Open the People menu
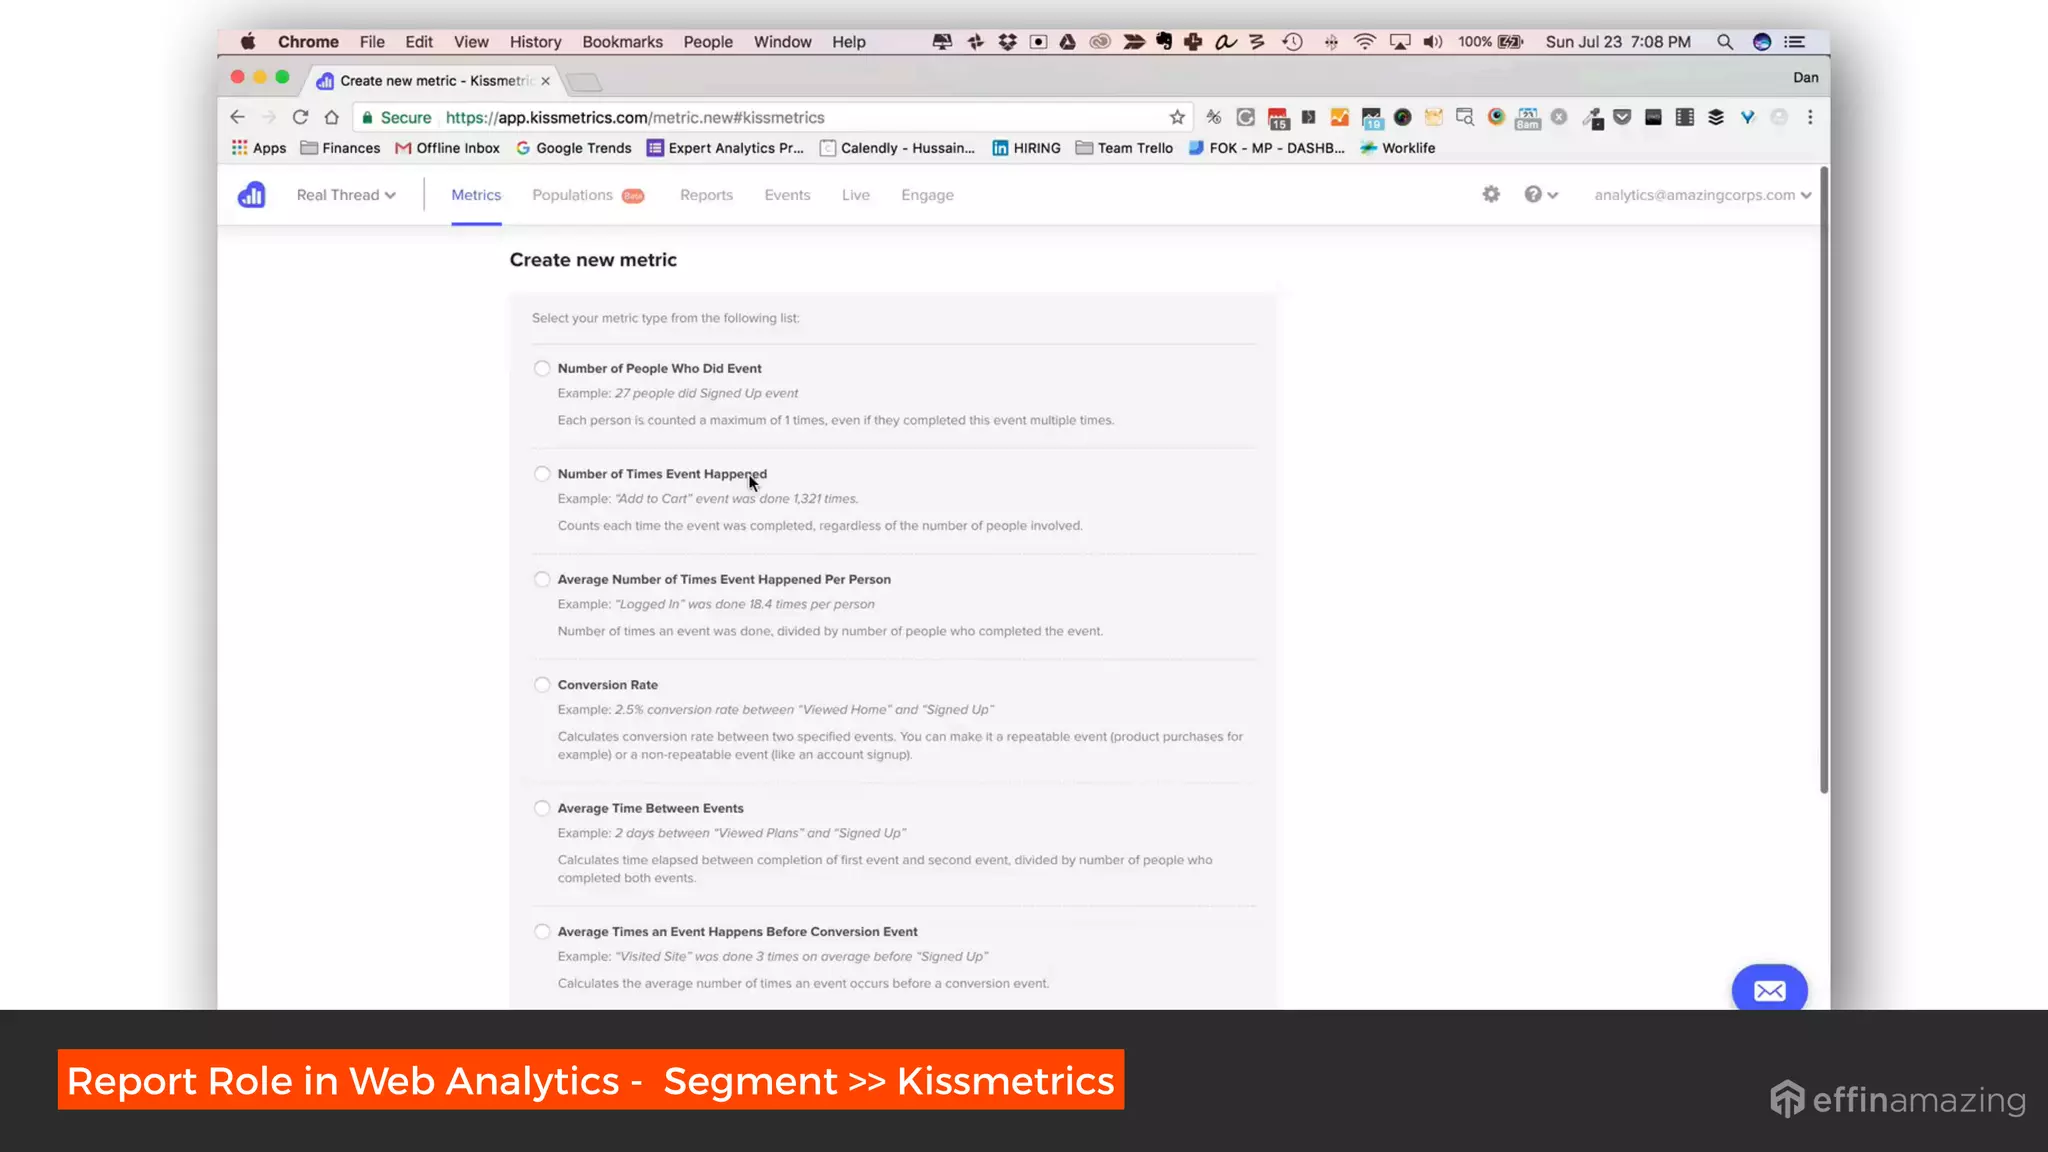 pos(708,42)
